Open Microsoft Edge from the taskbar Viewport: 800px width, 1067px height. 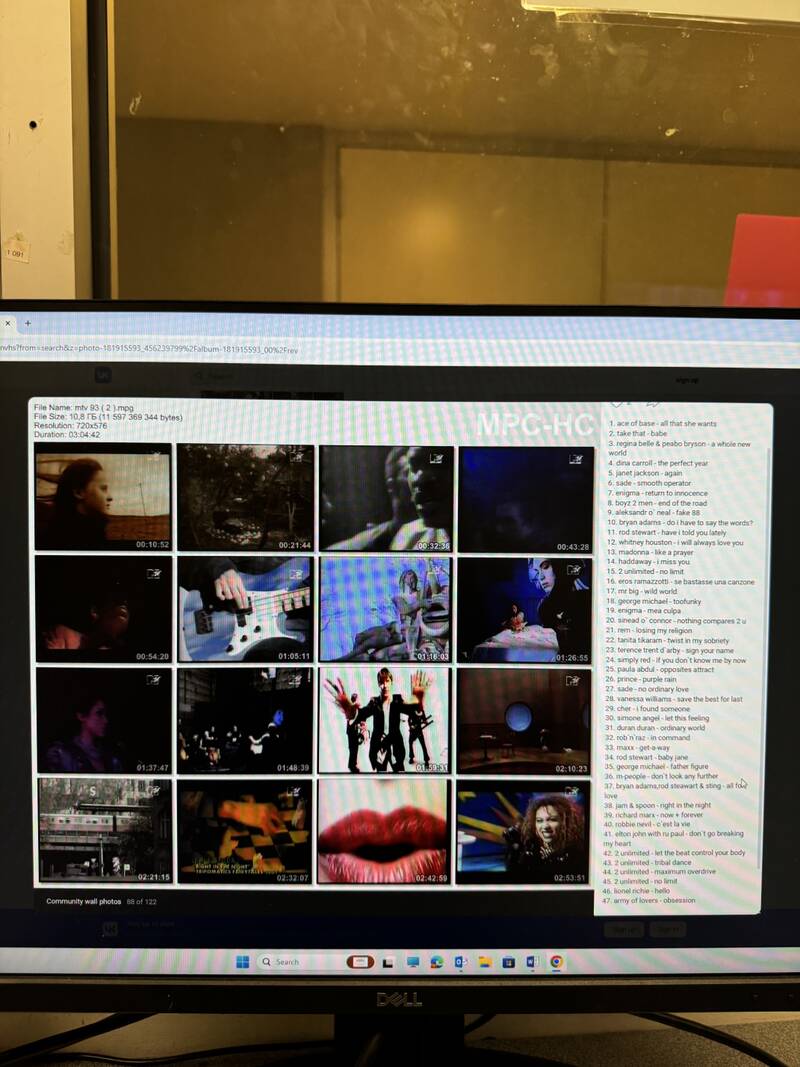pyautogui.click(x=437, y=962)
